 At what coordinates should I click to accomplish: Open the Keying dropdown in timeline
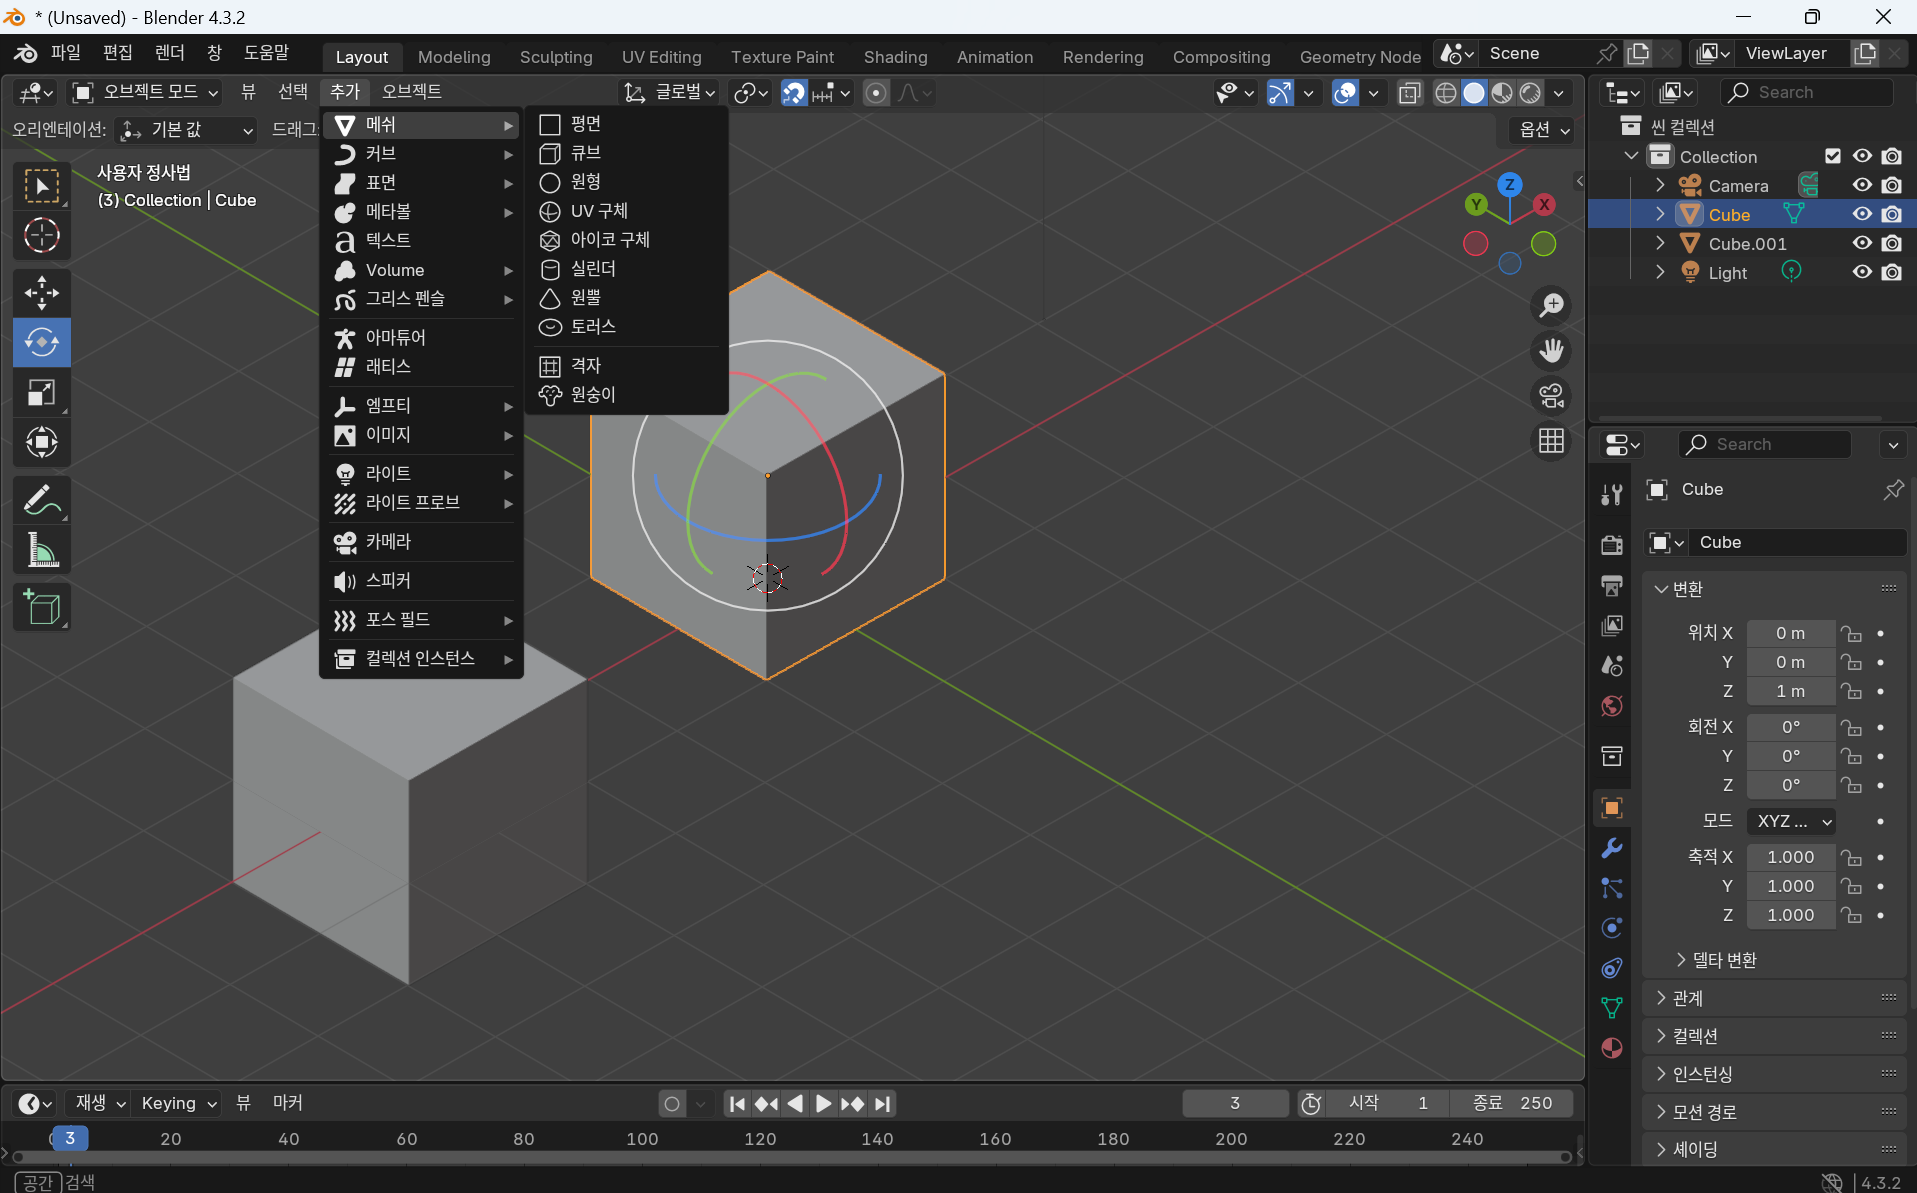point(178,1103)
